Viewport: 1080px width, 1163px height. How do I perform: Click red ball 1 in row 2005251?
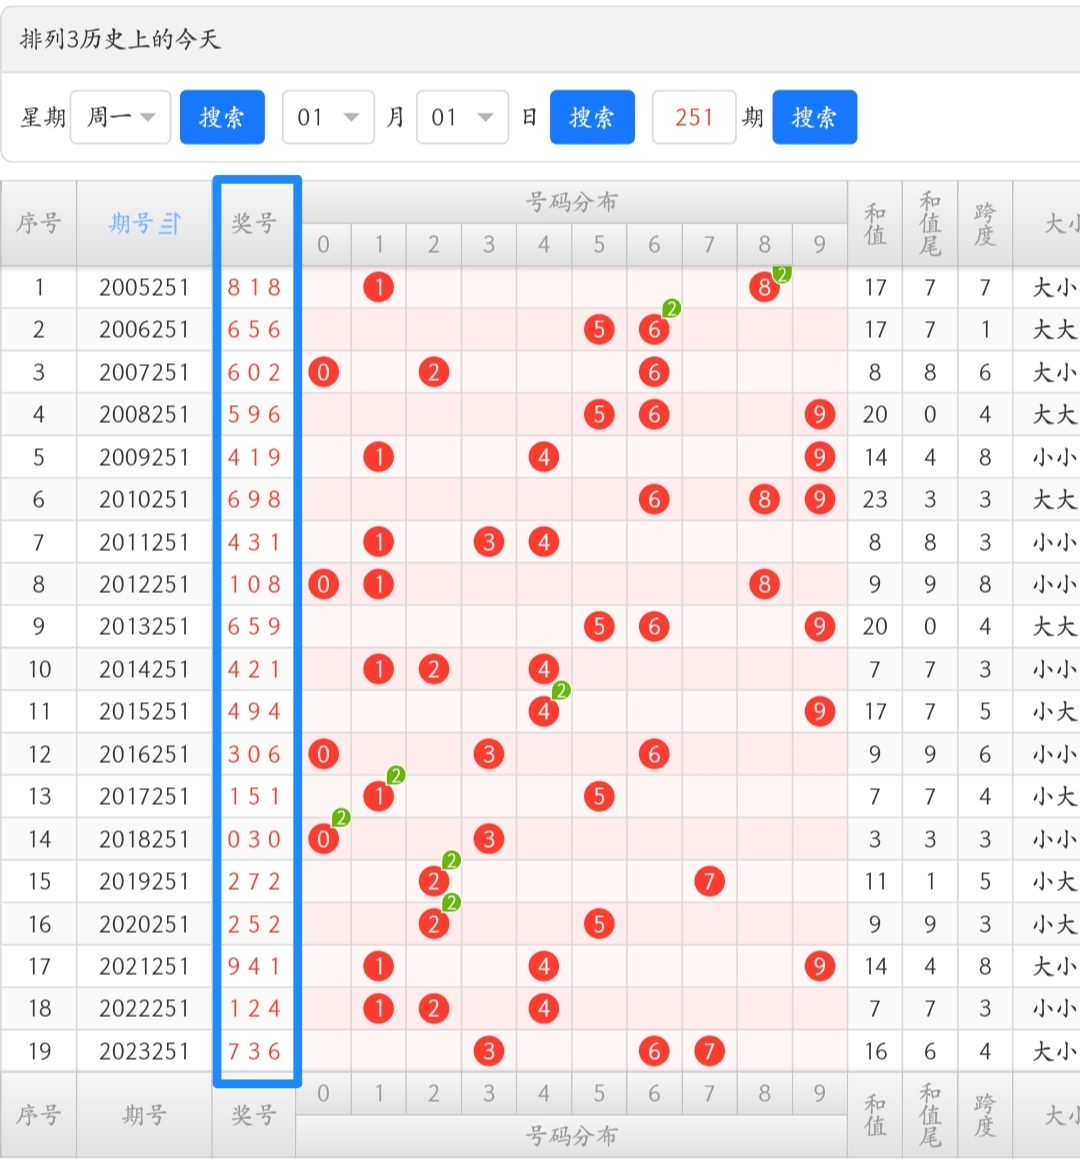[378, 287]
